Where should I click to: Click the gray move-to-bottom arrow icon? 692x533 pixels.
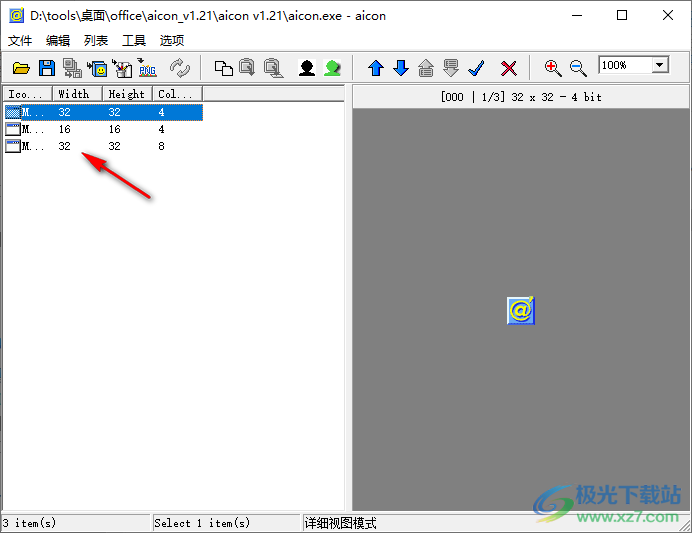click(451, 68)
